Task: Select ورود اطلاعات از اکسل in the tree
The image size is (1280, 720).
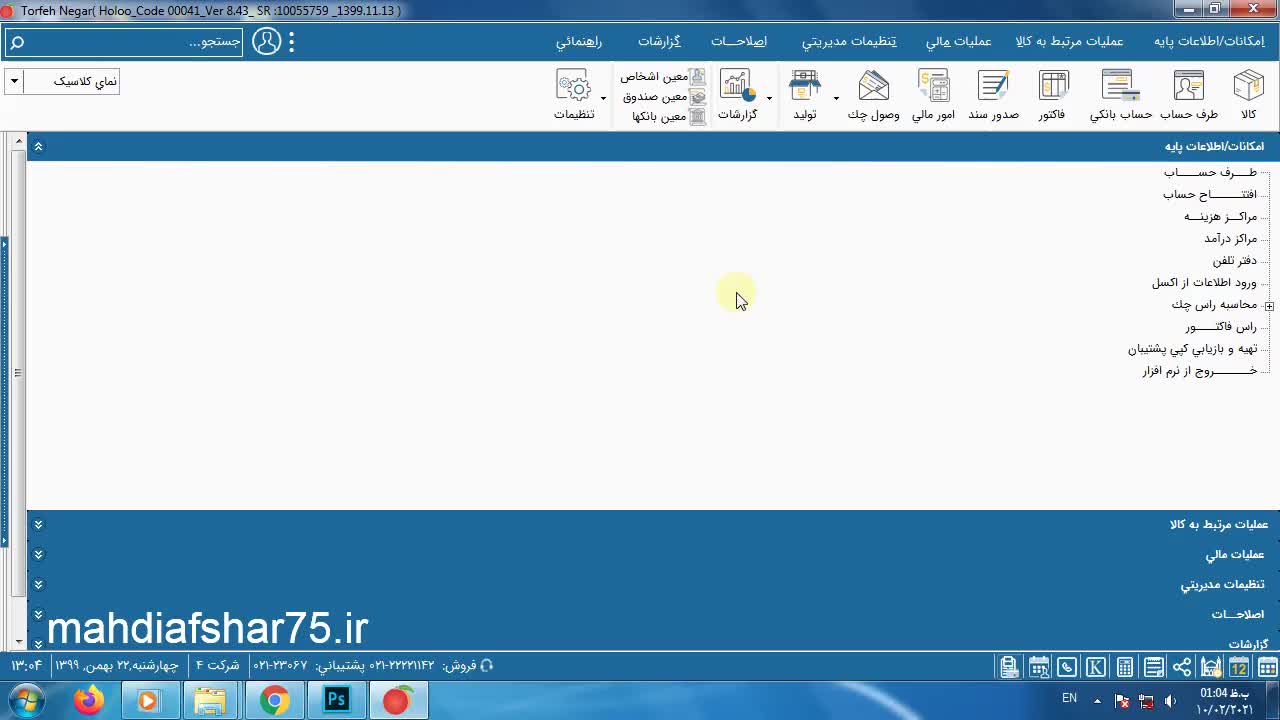Action: pyautogui.click(x=1204, y=283)
